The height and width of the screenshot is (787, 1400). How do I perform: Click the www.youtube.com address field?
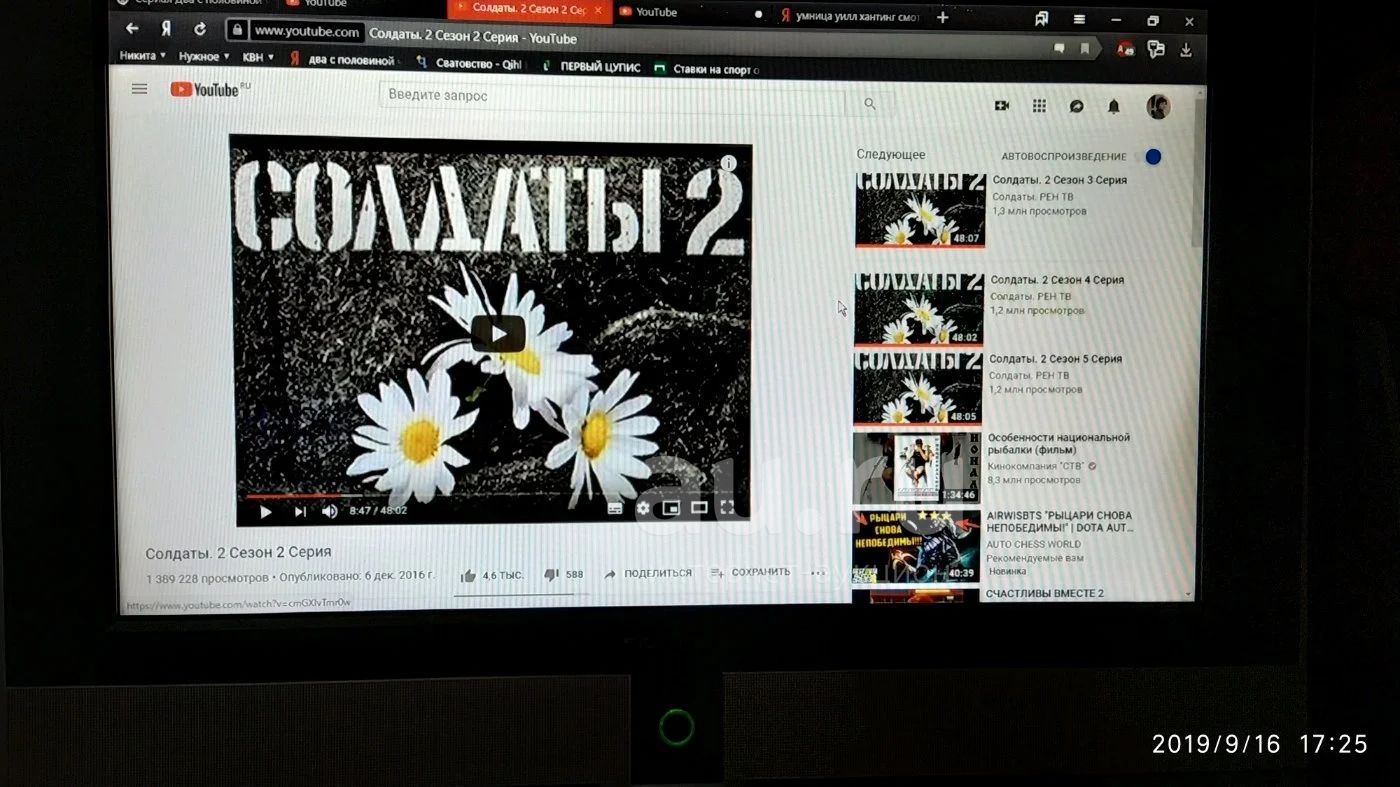point(306,32)
